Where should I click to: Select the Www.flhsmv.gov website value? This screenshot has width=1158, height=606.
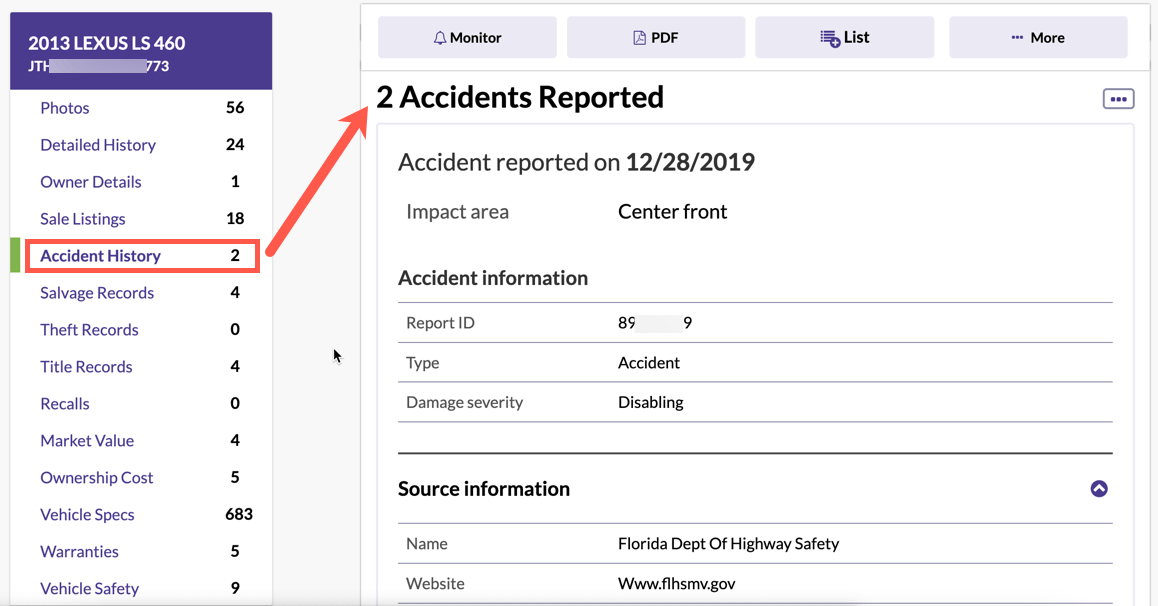click(x=676, y=583)
